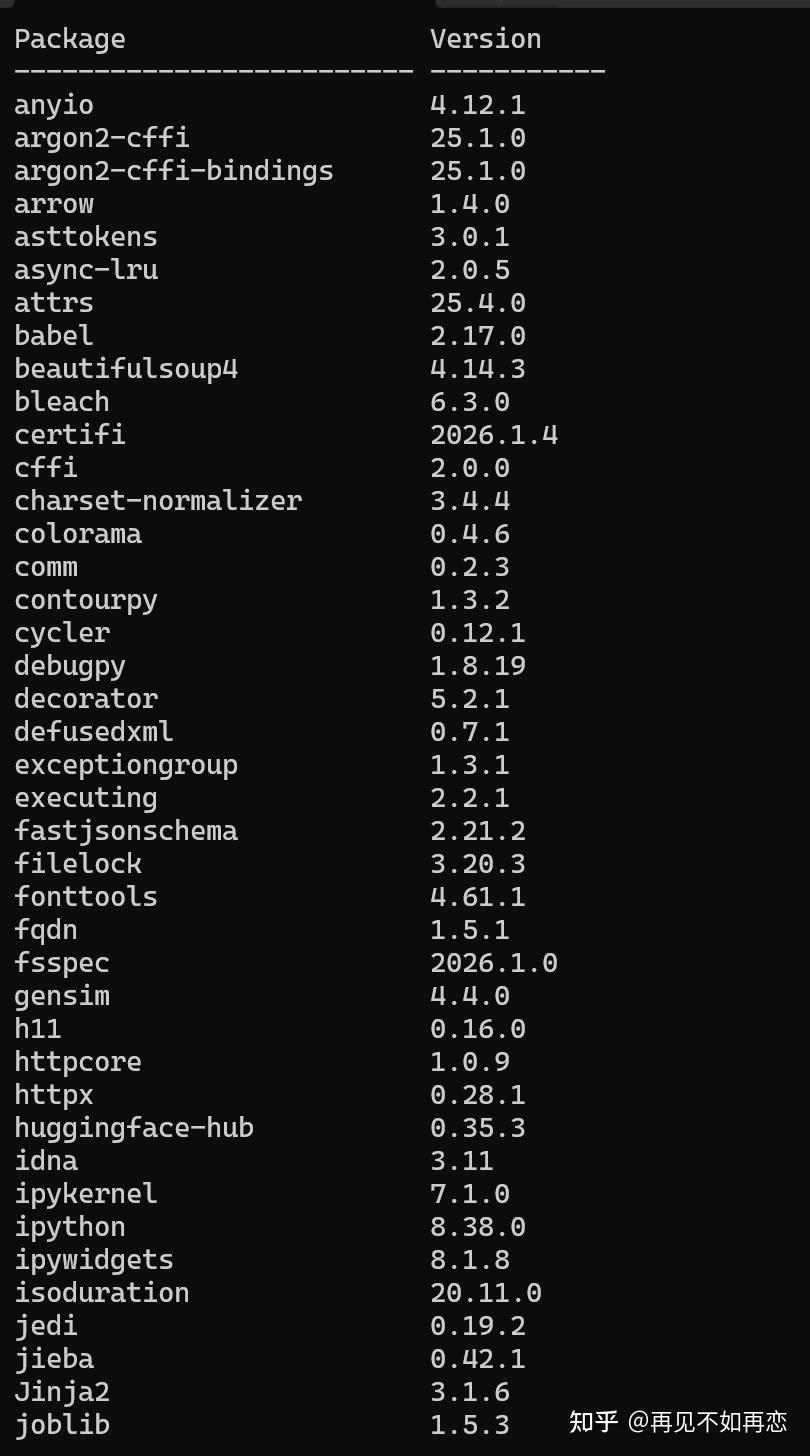Viewport: 810px width, 1456px height.
Task: Click the charset-normalizer package name
Action: coord(158,501)
